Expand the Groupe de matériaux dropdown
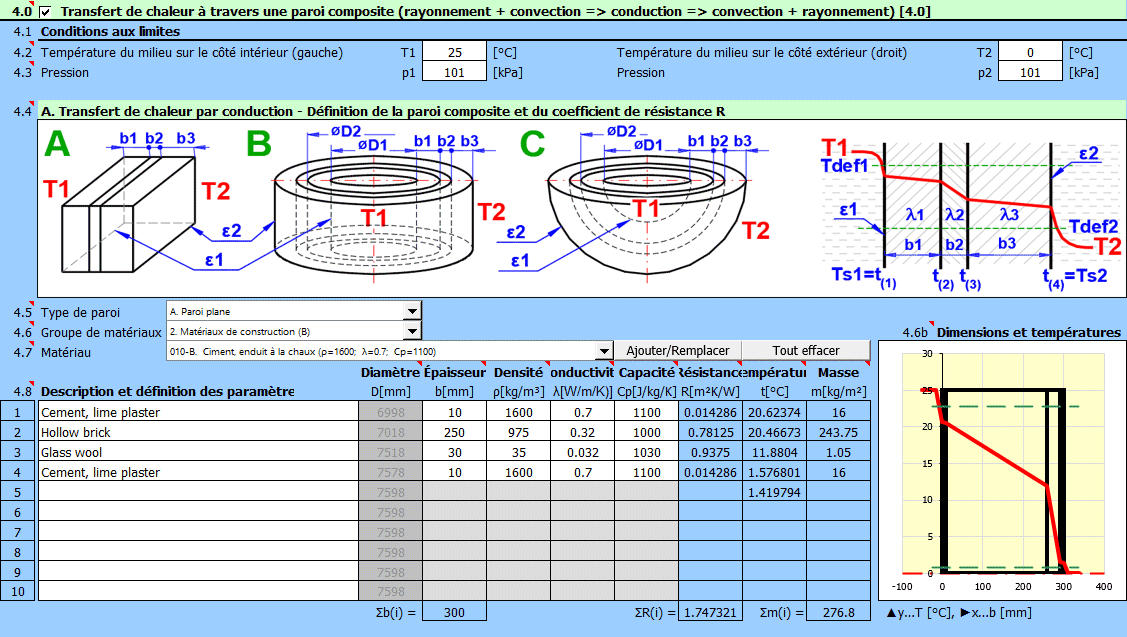The image size is (1127, 637). 411,331
